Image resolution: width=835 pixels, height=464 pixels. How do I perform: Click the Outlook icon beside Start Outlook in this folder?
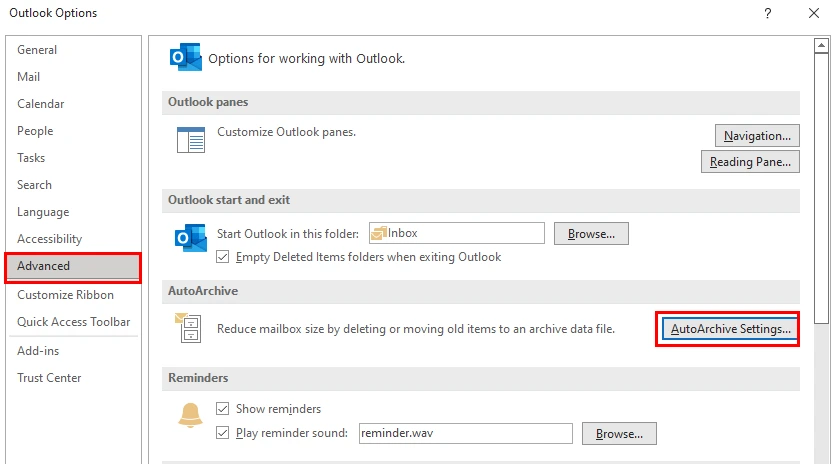click(x=190, y=238)
